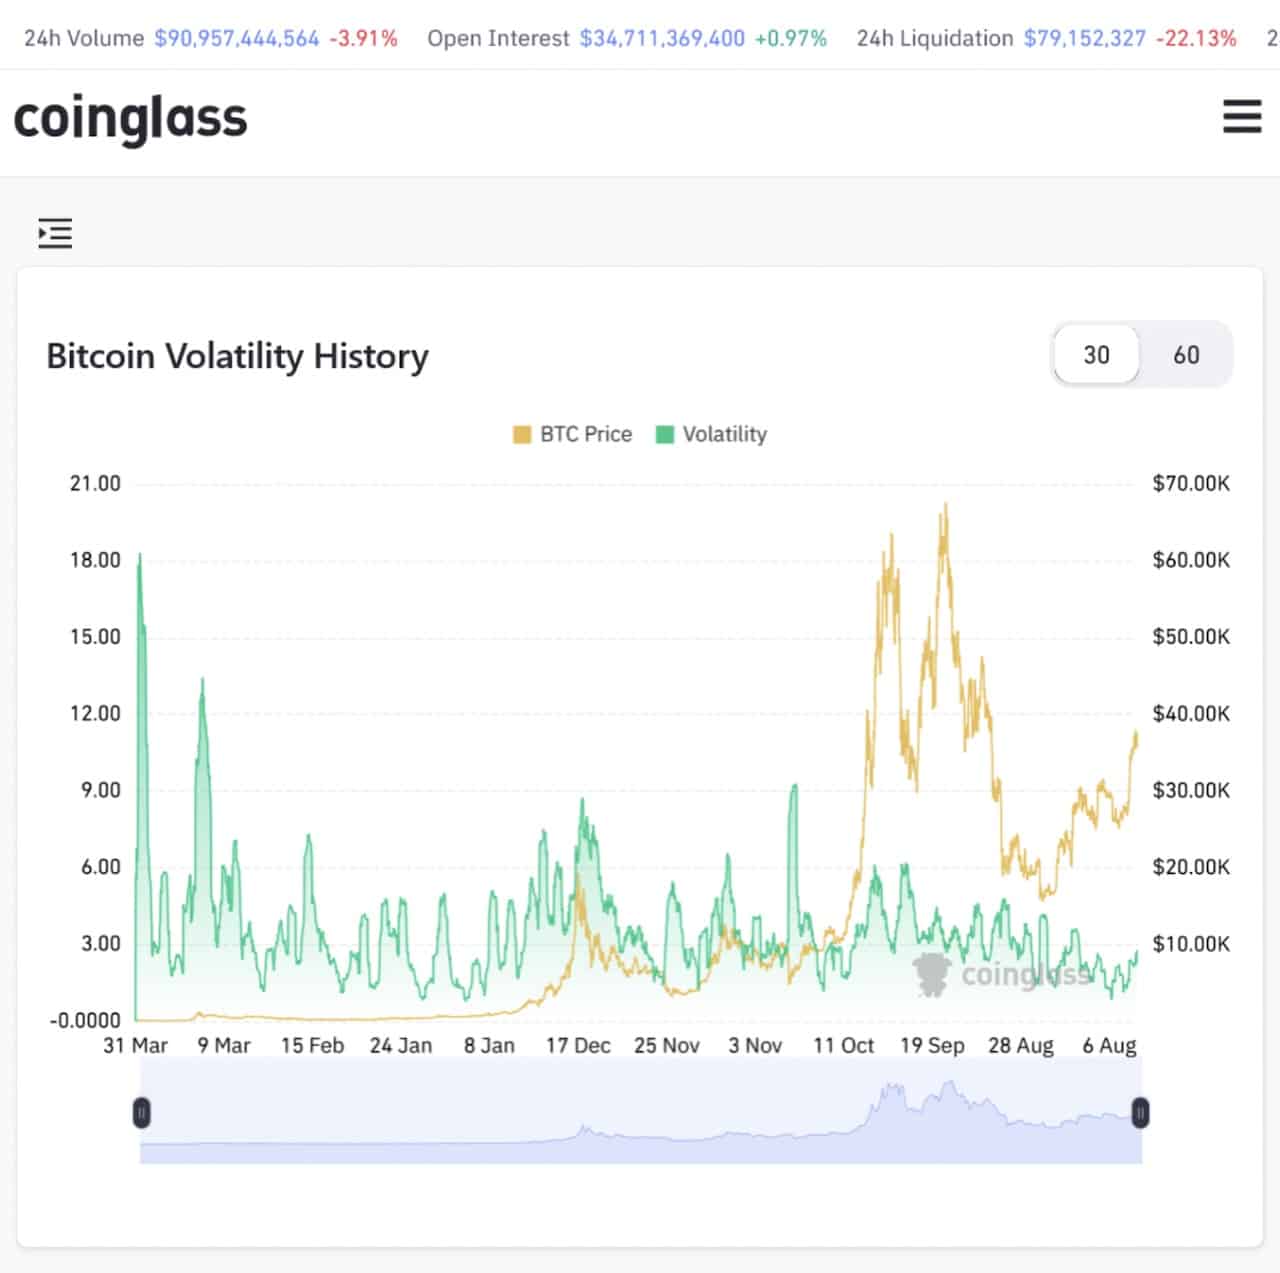Open the hamburger navigation menu
Image resolution: width=1280 pixels, height=1273 pixels.
(x=1242, y=117)
